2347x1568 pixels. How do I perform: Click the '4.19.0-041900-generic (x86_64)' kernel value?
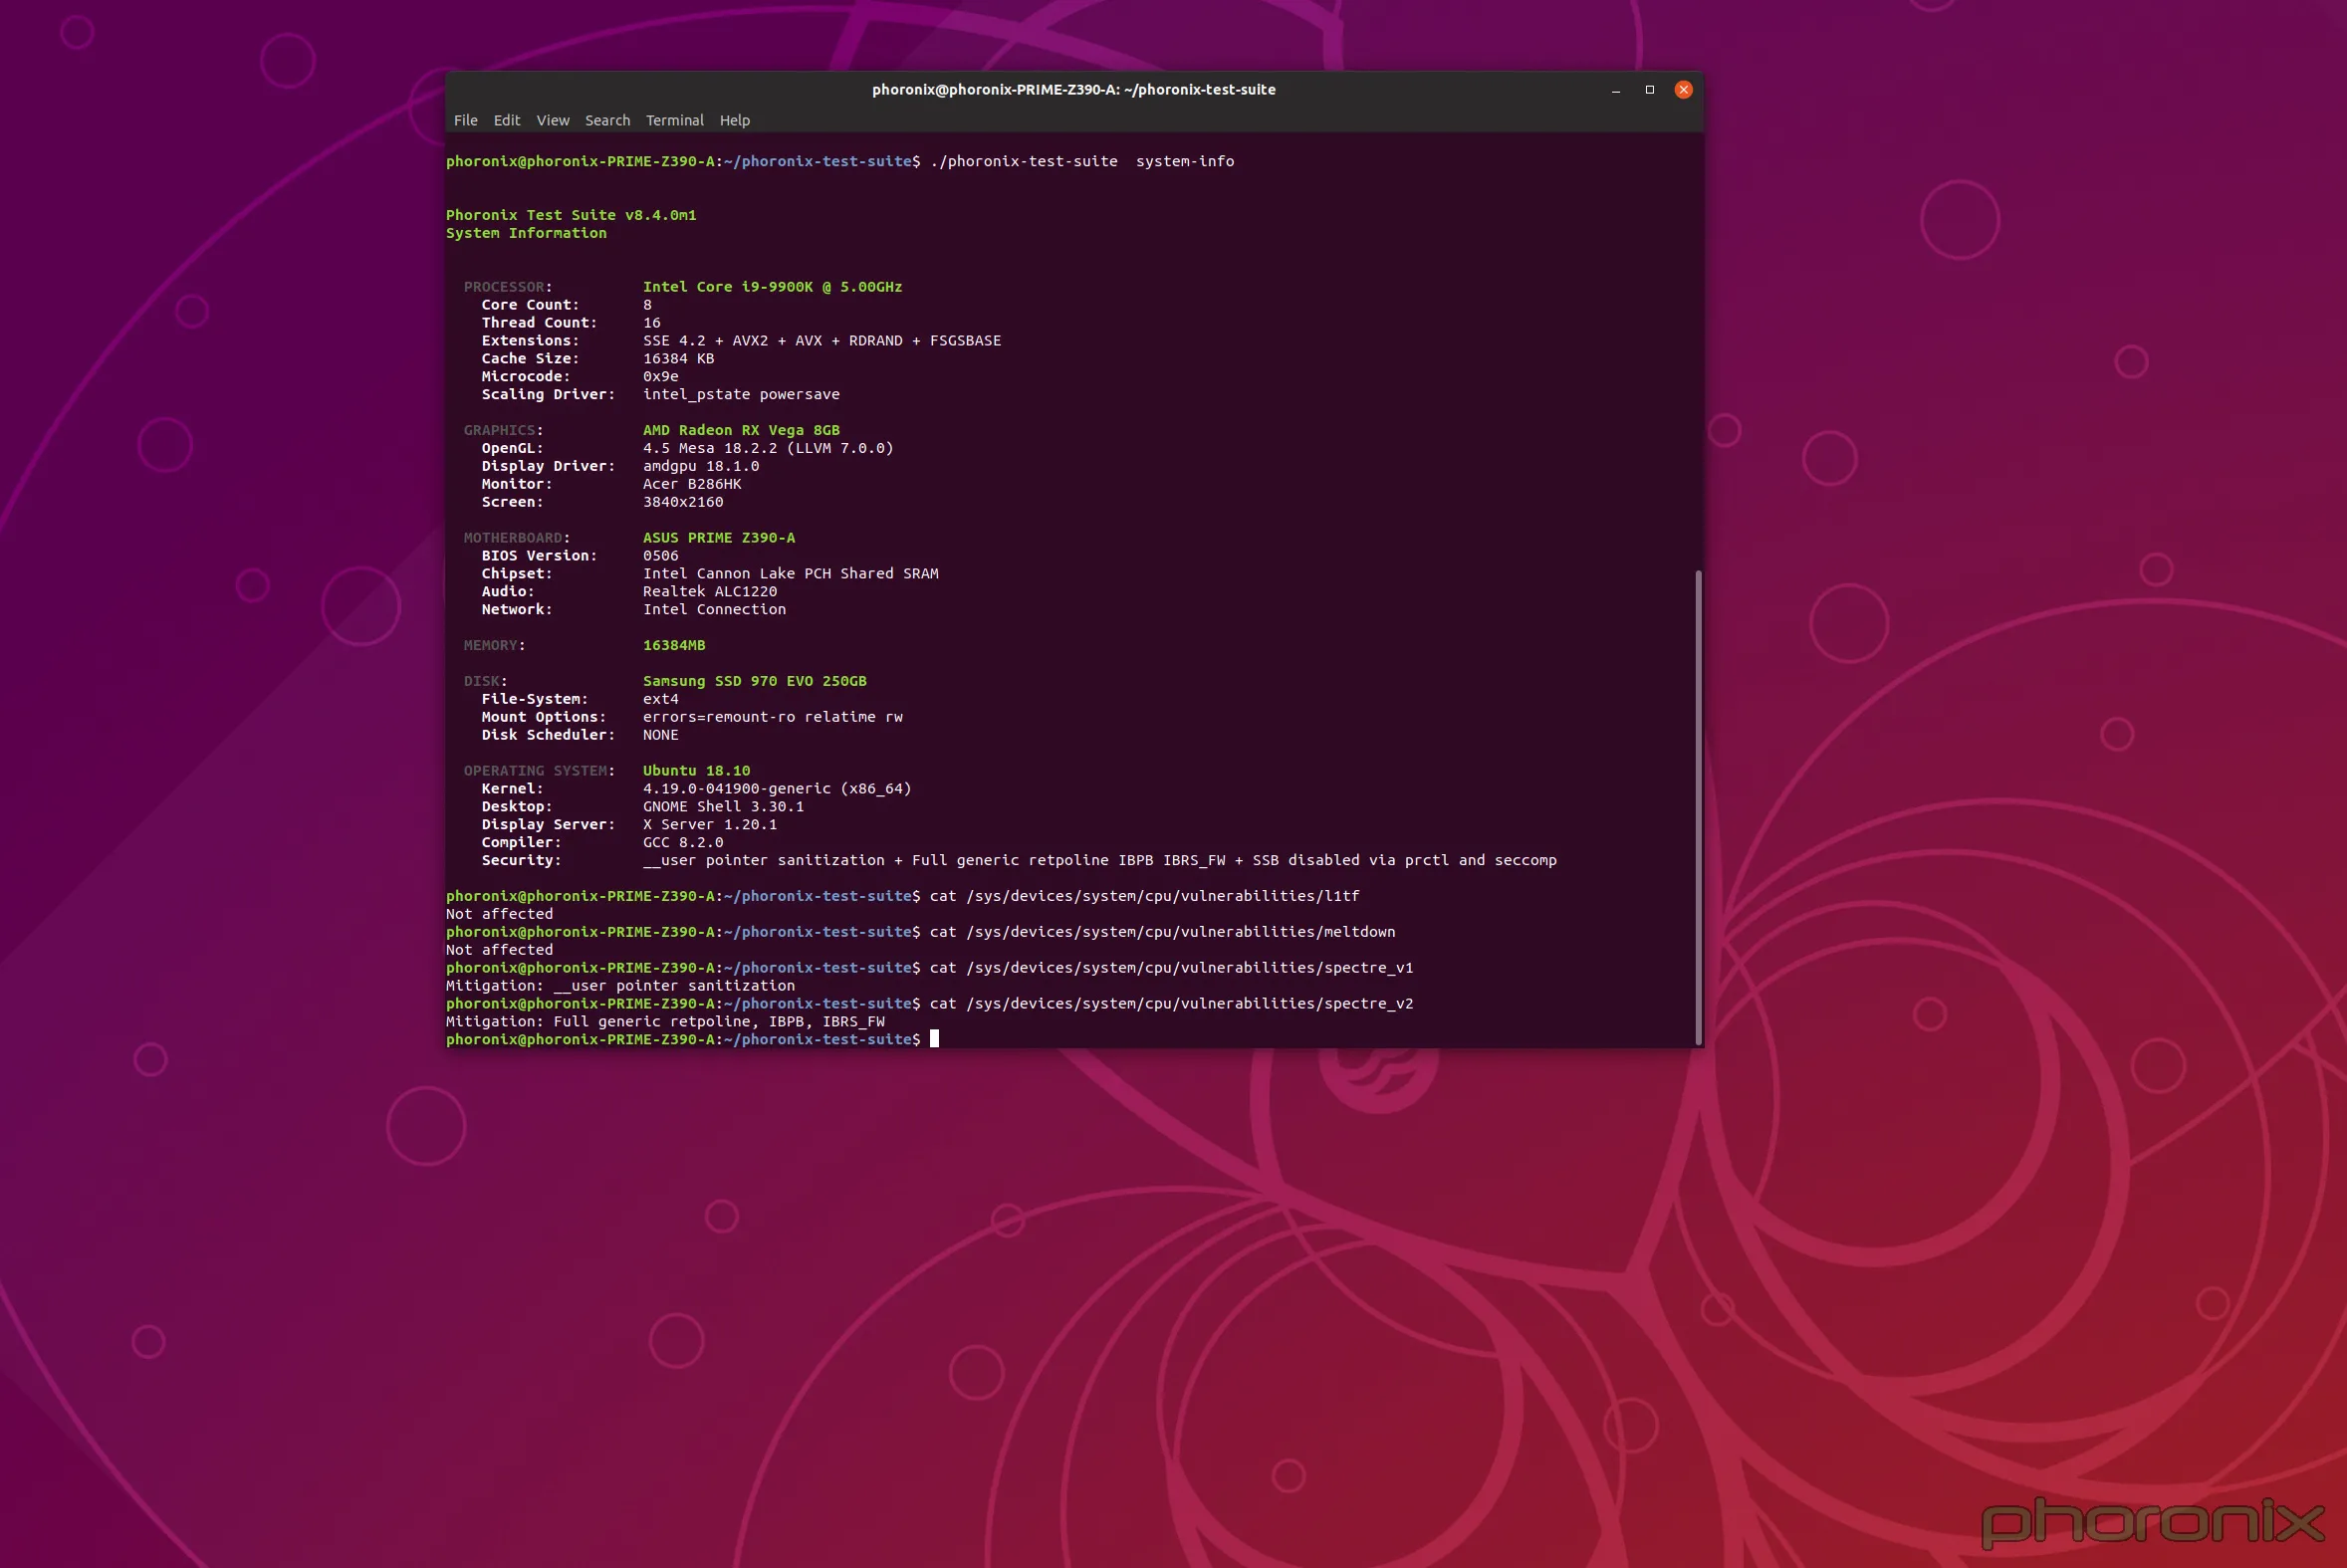777,789
